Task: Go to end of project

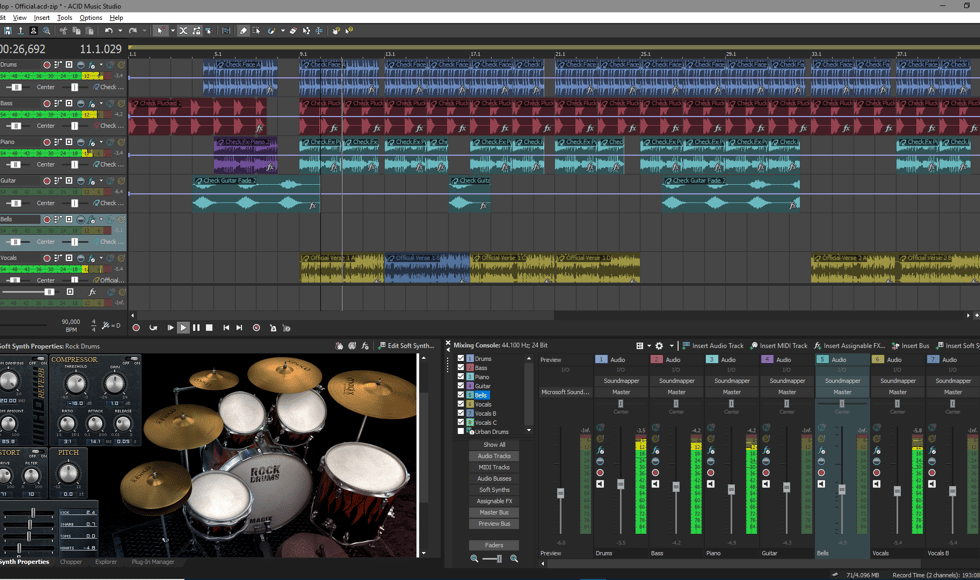Action: [x=239, y=328]
